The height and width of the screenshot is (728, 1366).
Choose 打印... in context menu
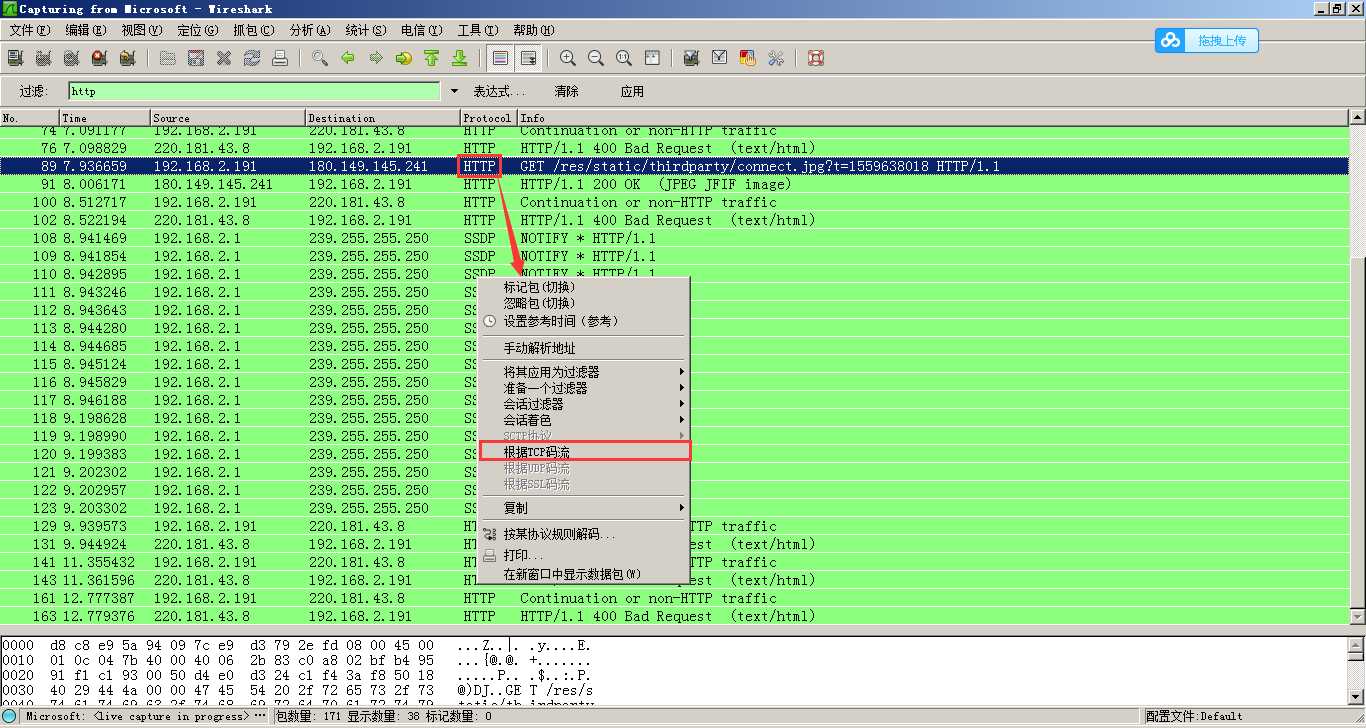pos(584,555)
